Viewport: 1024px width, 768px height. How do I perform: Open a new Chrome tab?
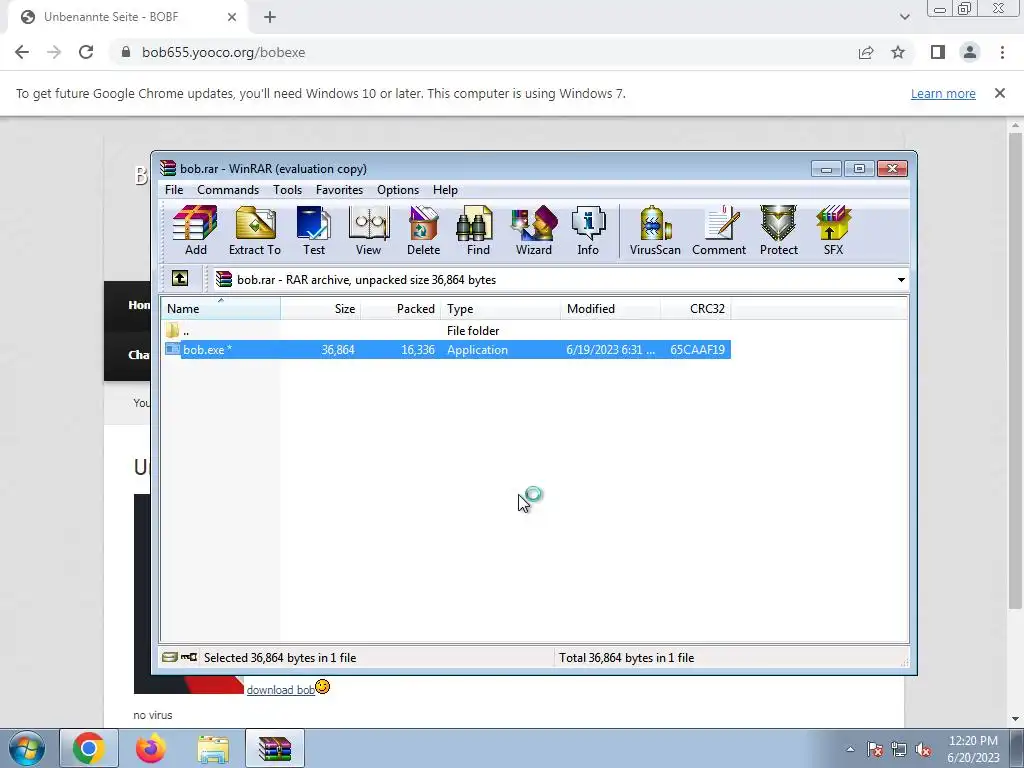(270, 17)
